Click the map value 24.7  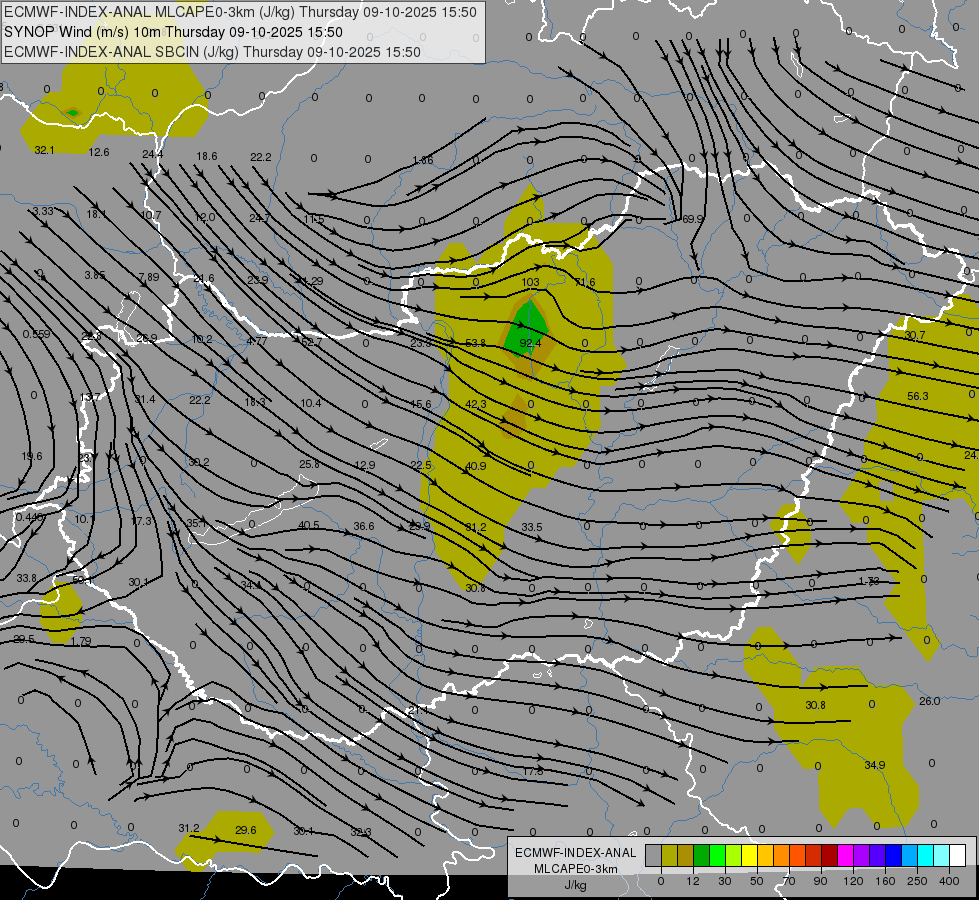click(259, 218)
